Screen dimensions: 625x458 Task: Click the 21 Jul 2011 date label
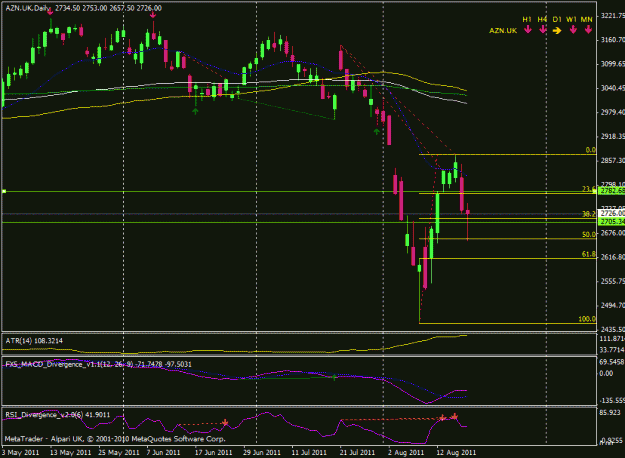click(x=357, y=452)
